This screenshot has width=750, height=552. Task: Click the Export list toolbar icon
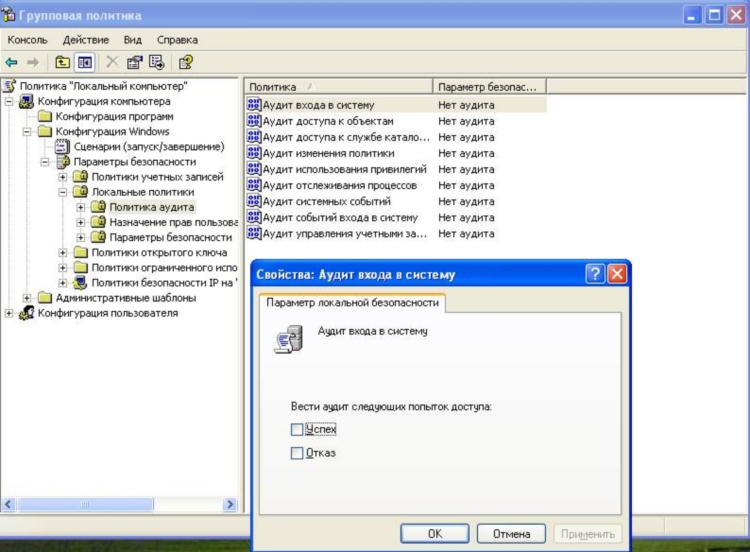coord(157,62)
